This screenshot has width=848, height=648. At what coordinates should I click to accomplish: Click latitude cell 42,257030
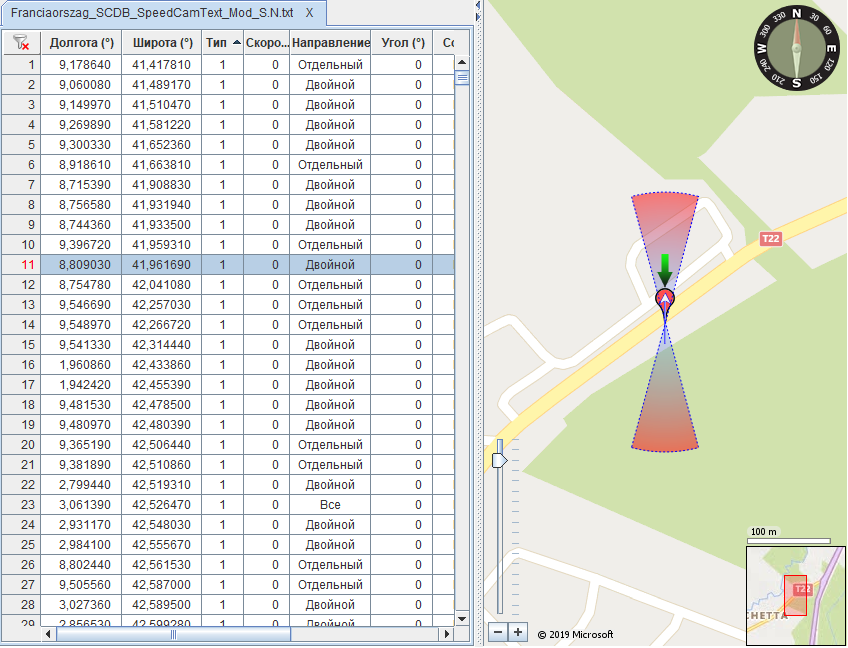point(162,305)
